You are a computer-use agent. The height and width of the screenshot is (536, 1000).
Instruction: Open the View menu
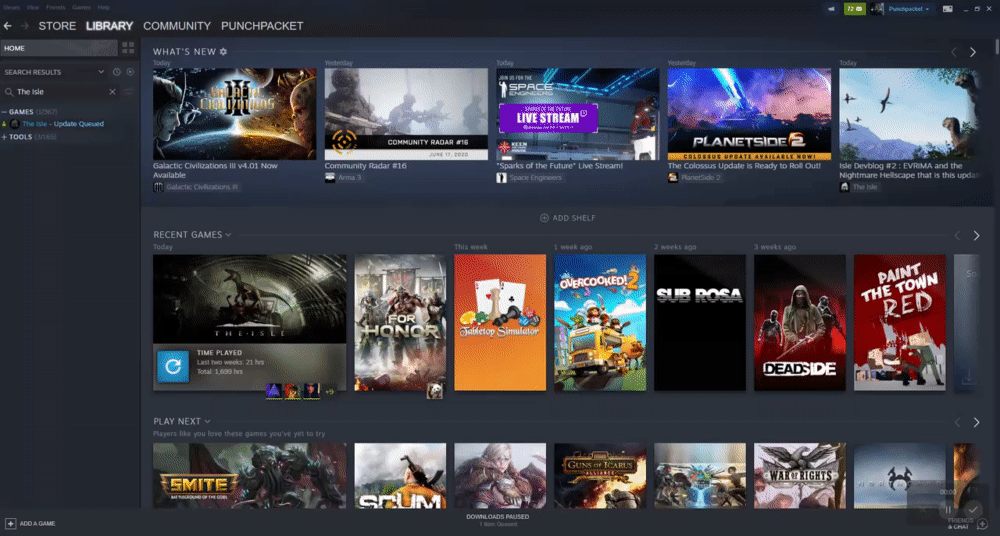(x=33, y=7)
